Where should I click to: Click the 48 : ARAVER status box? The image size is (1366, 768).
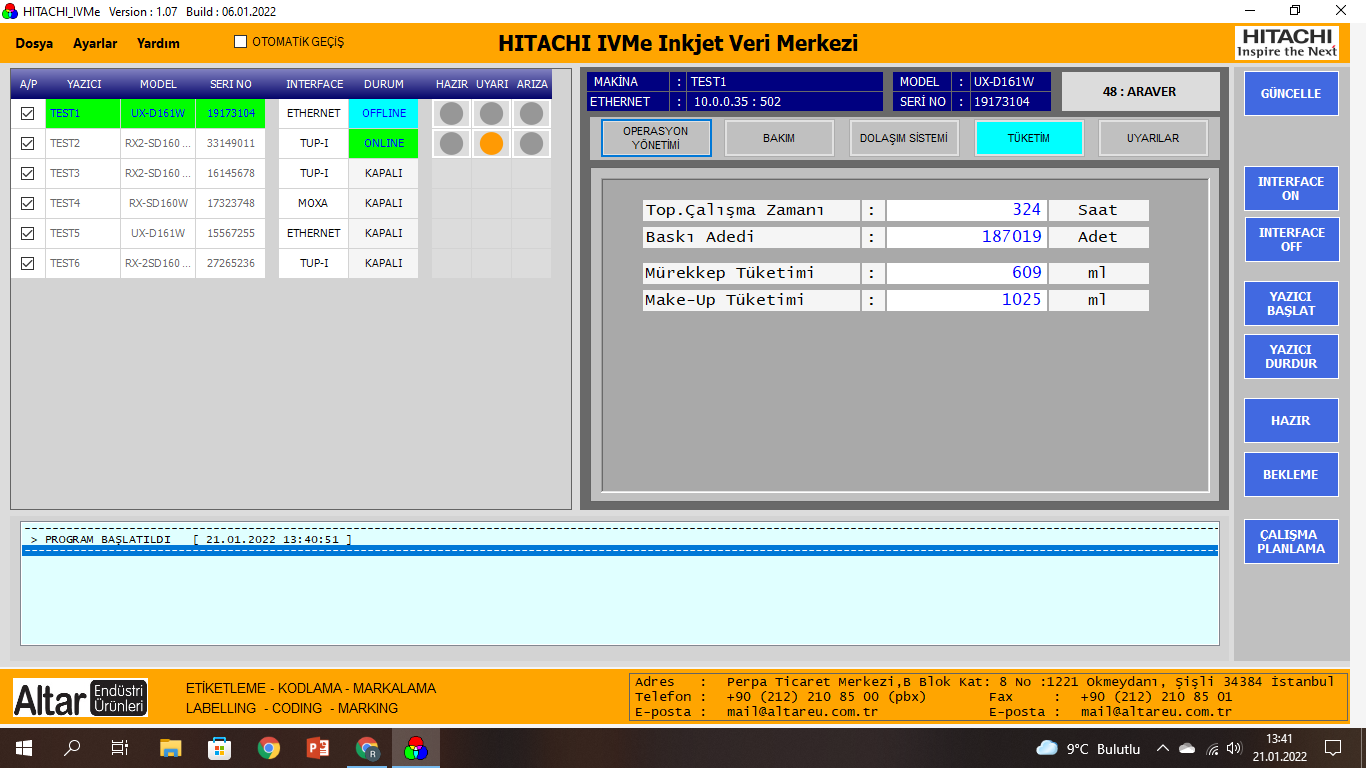(1140, 91)
